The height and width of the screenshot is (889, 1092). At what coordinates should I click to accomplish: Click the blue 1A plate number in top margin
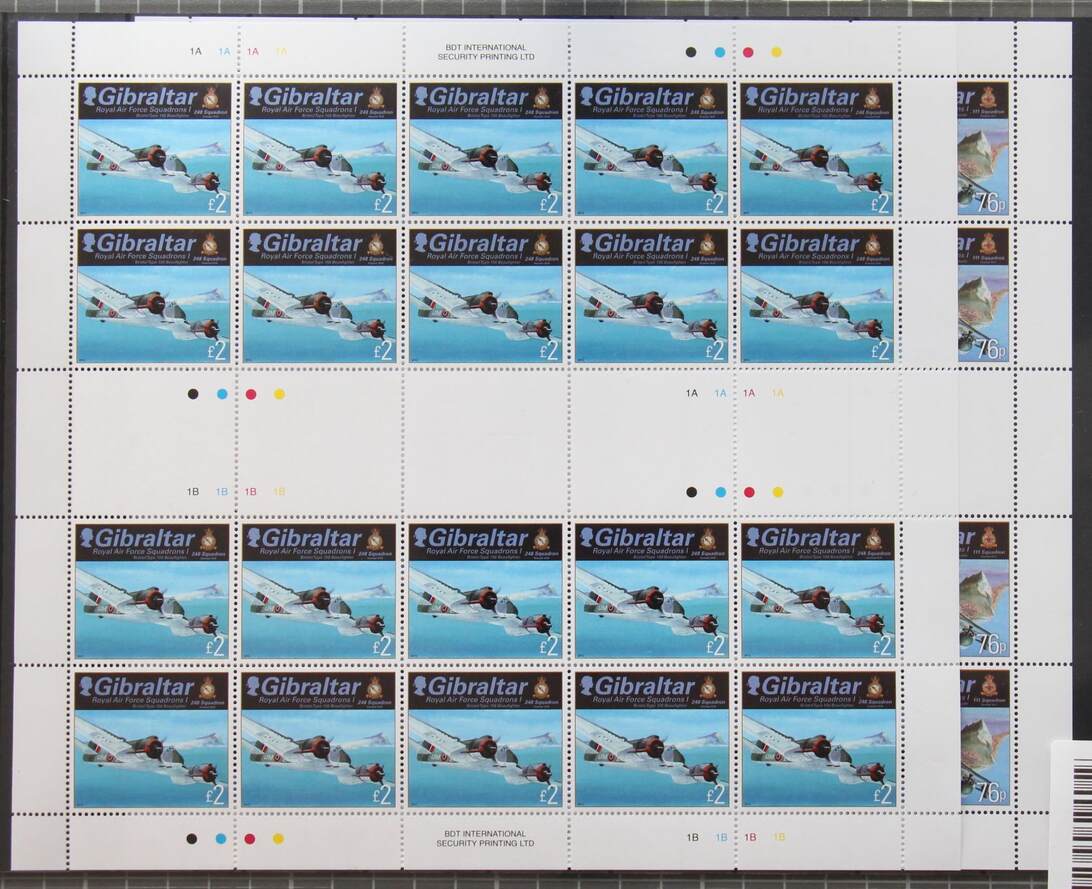coord(224,52)
